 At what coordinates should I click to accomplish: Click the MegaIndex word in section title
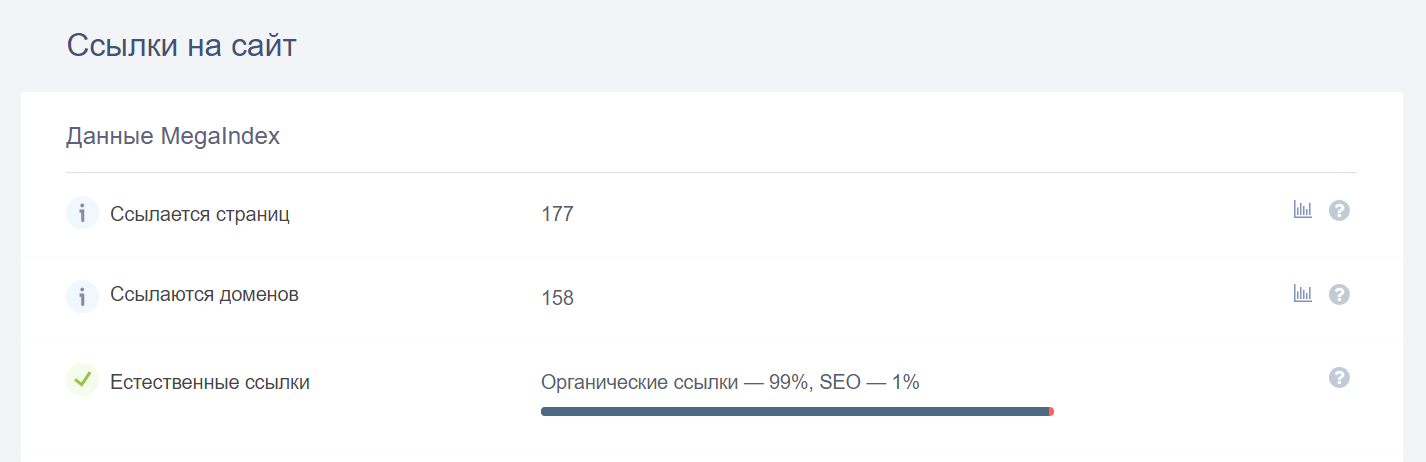pos(221,137)
